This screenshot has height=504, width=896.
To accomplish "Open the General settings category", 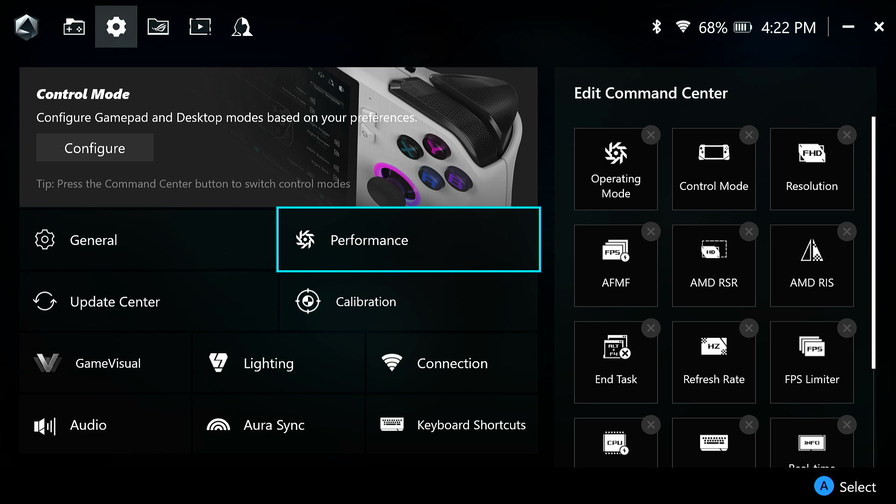I will 148,240.
